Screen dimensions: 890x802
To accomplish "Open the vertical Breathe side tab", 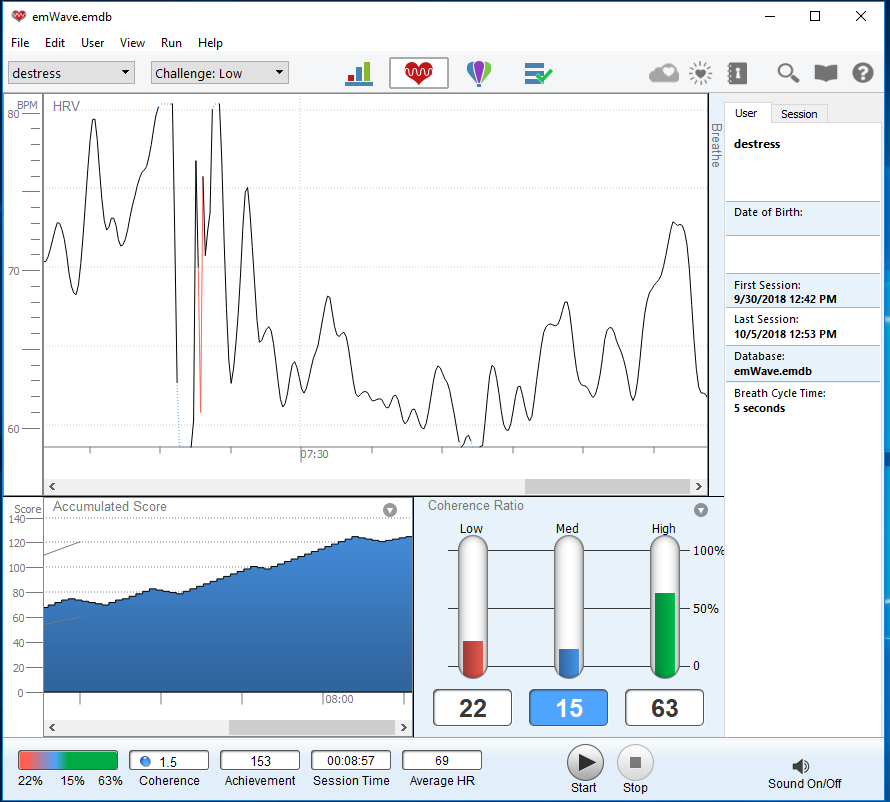I will [x=716, y=145].
